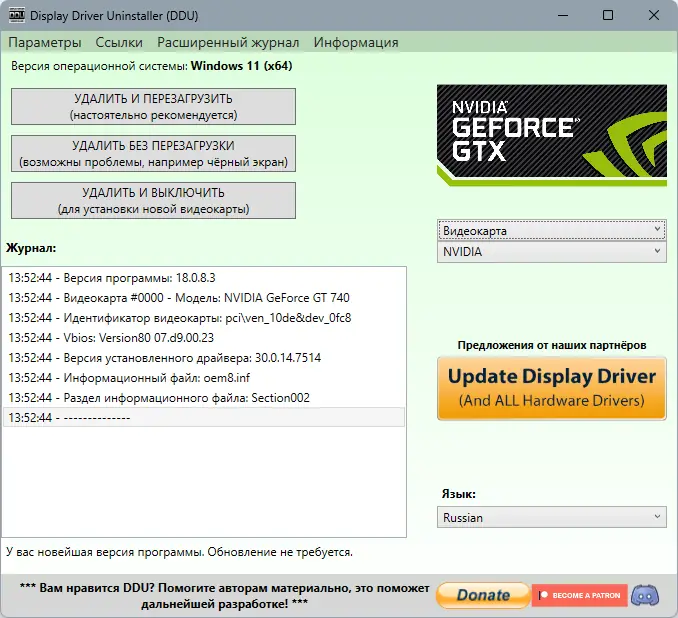Expand the NVIDIA vendor dropdown

552,252
